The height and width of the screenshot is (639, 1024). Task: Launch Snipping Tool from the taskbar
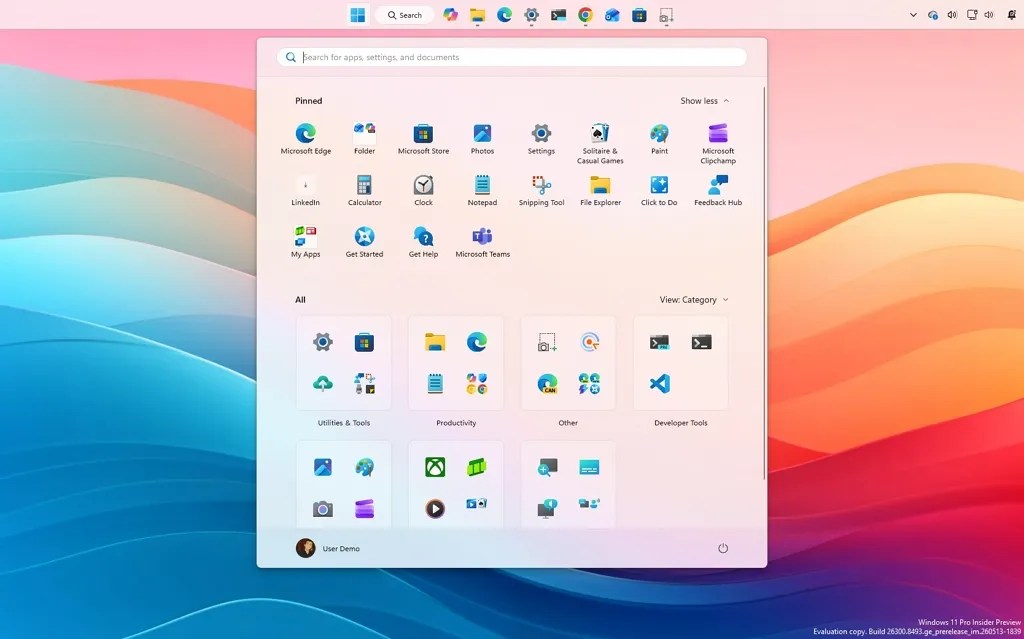[666, 15]
